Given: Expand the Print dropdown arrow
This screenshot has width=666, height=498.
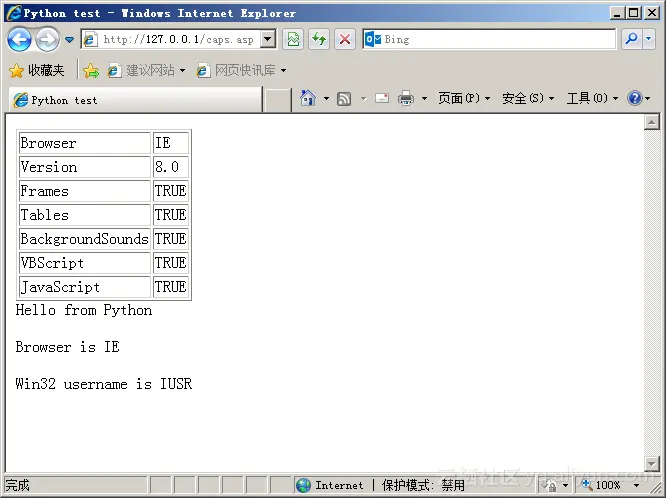Looking at the screenshot, I should click(424, 99).
